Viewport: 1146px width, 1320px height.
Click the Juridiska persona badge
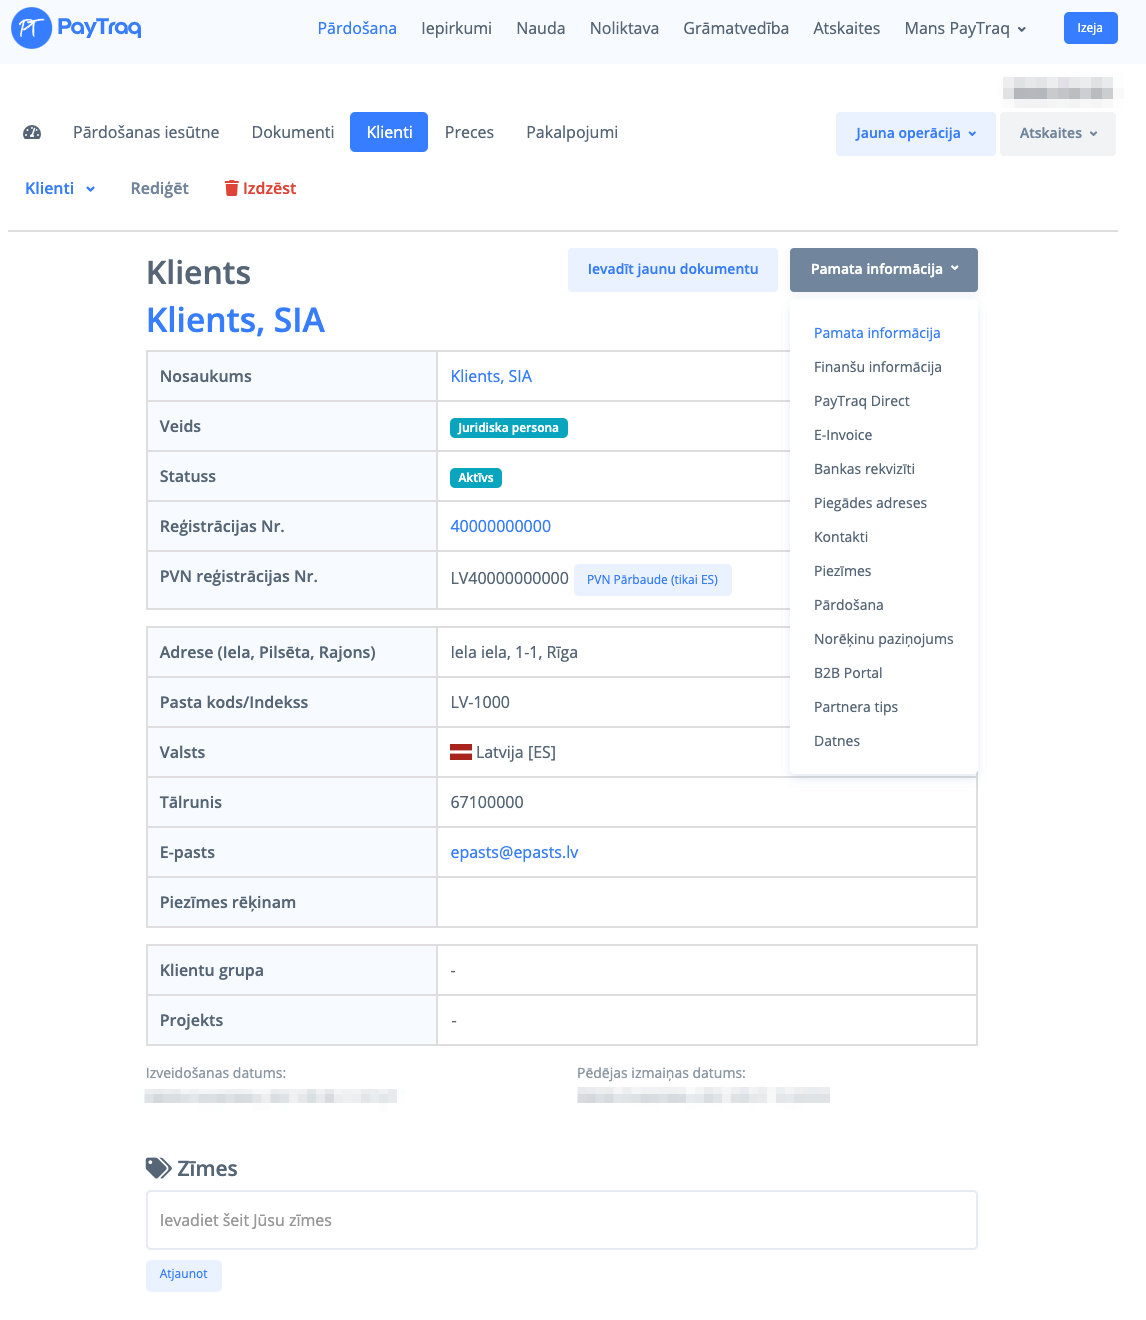509,428
